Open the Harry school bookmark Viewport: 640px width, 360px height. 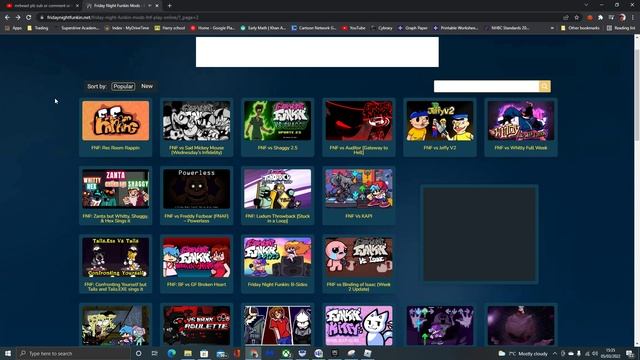(x=170, y=28)
